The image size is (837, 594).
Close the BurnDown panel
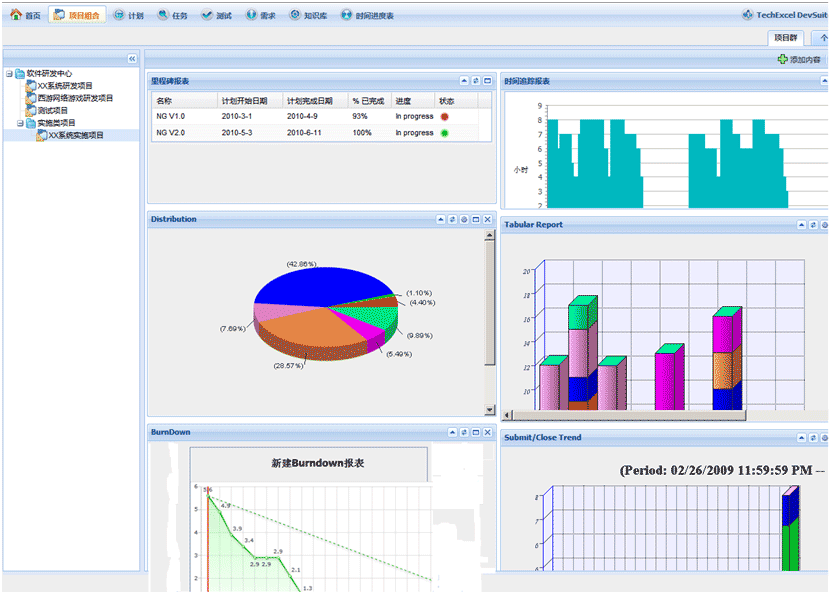tap(487, 432)
